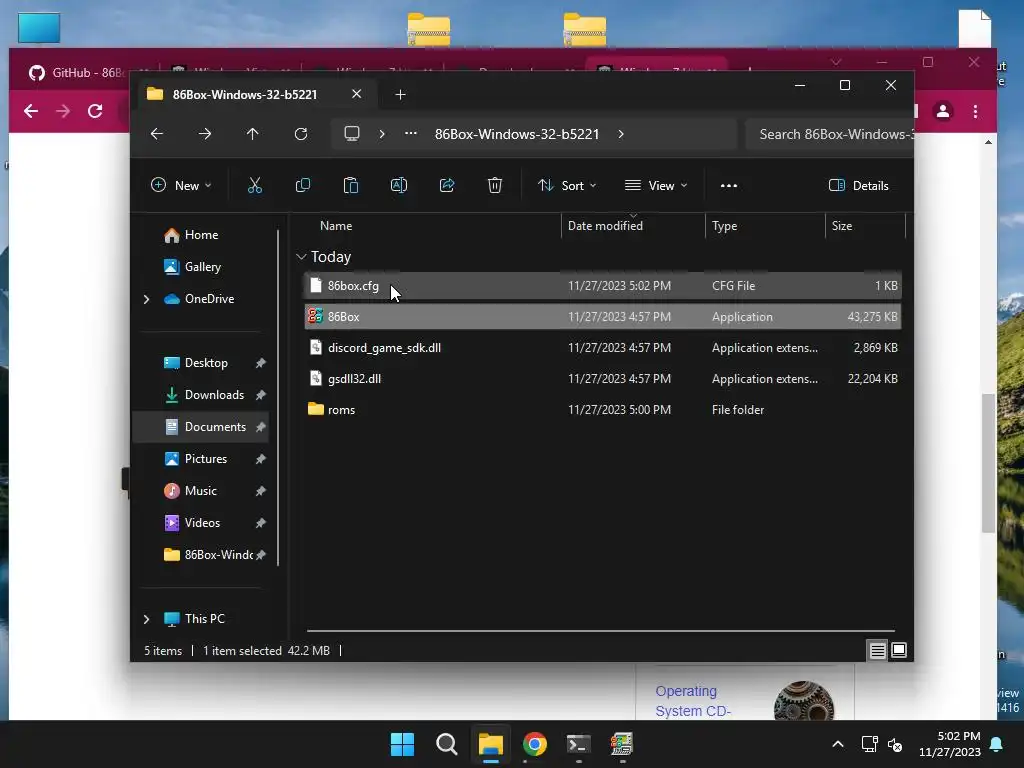This screenshot has width=1024, height=768.
Task: Show hidden system tray icons
Action: pyautogui.click(x=838, y=744)
